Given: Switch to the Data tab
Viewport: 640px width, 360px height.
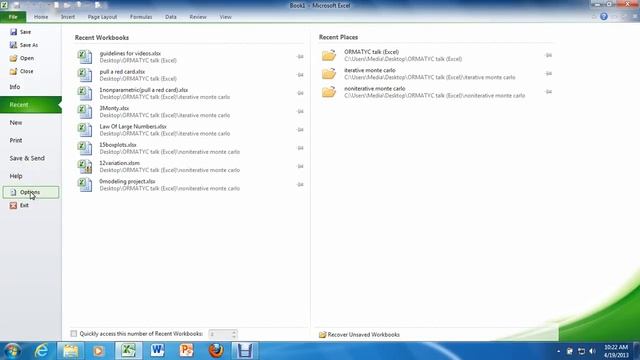Looking at the screenshot, I should pyautogui.click(x=171, y=17).
